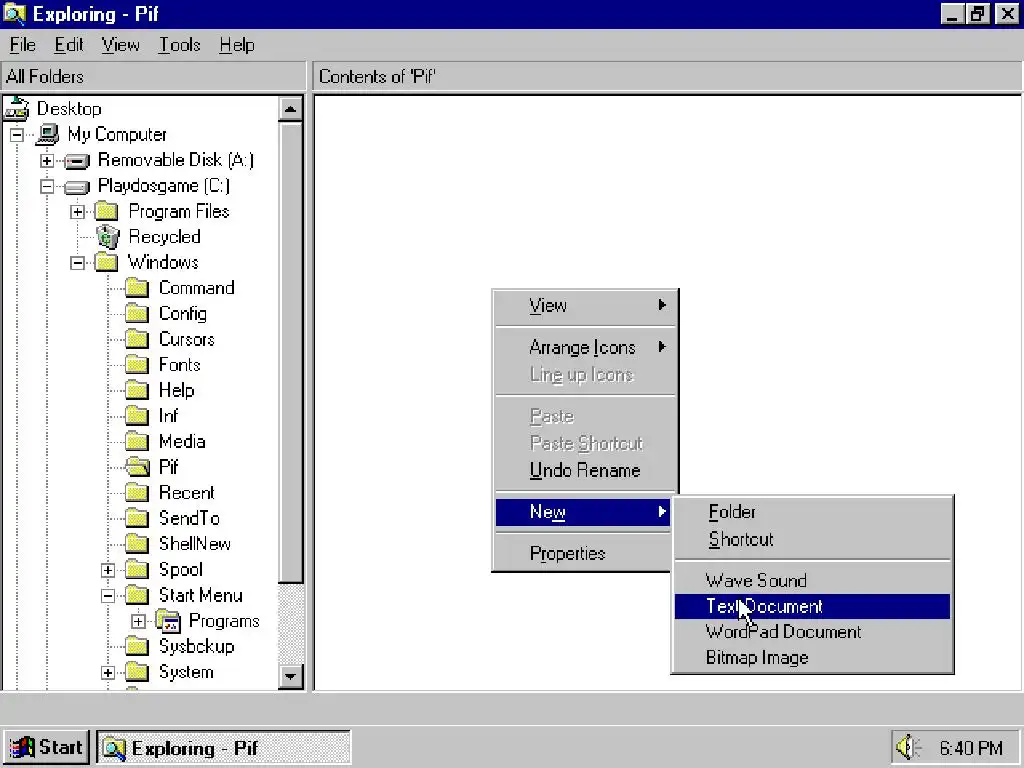Viewport: 1024px width, 768px height.
Task: Click the Program Files folder icon
Action: pyautogui.click(x=106, y=212)
